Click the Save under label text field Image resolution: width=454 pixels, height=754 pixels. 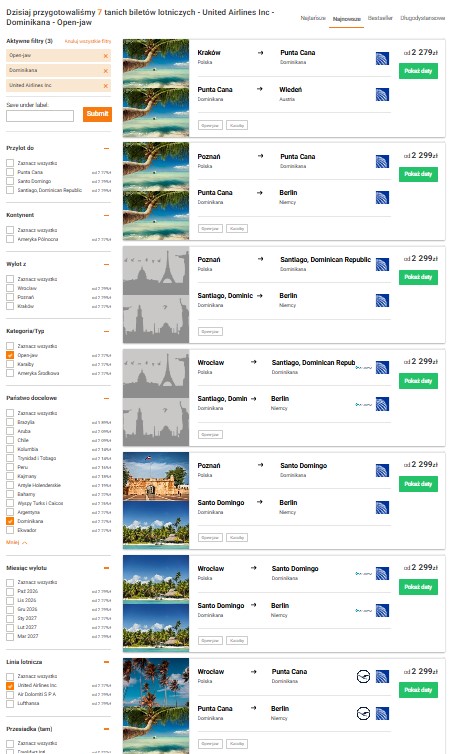[40, 116]
